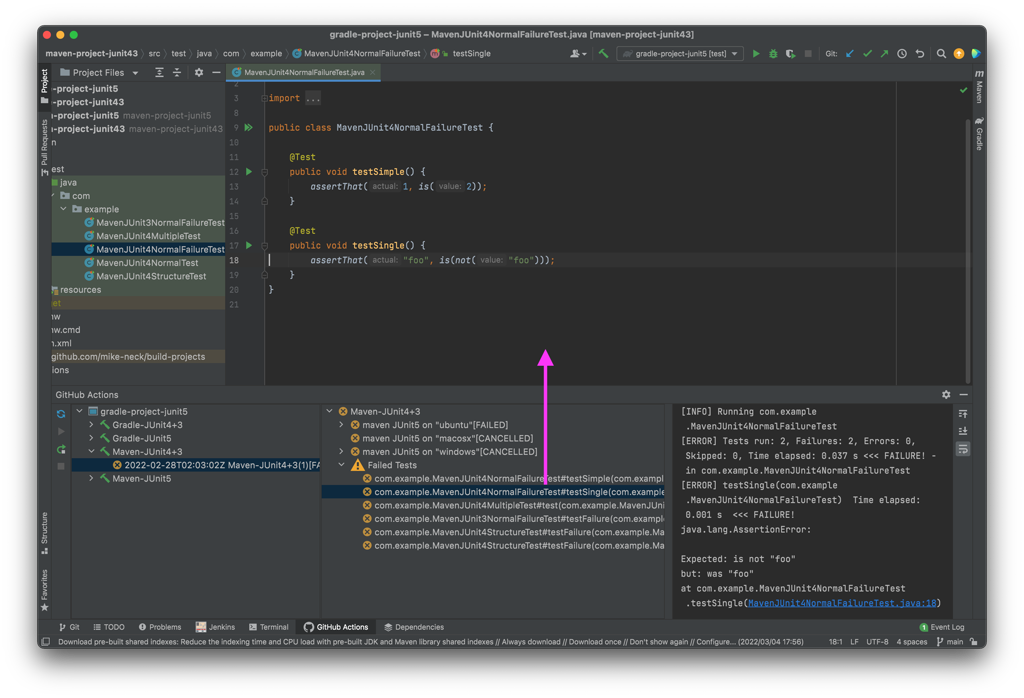Open GitHub Actions panel settings gear
Image resolution: width=1024 pixels, height=698 pixels.
(x=946, y=394)
